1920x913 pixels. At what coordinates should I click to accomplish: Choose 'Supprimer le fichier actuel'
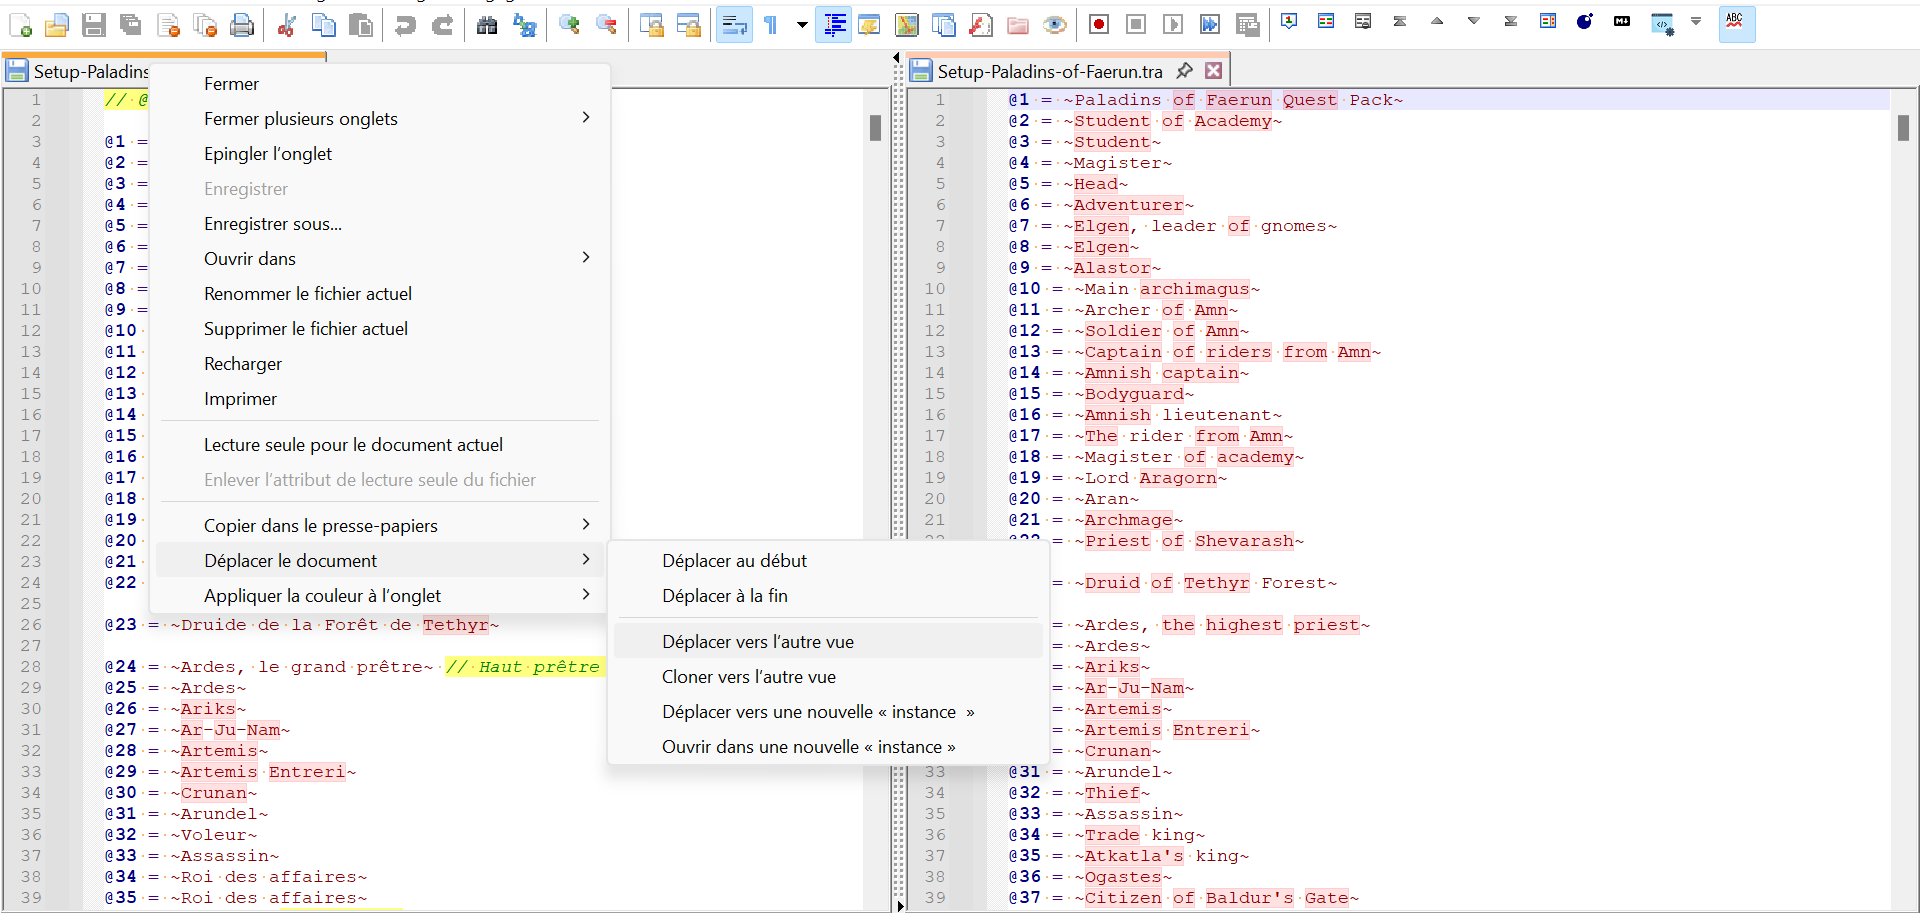380,329
